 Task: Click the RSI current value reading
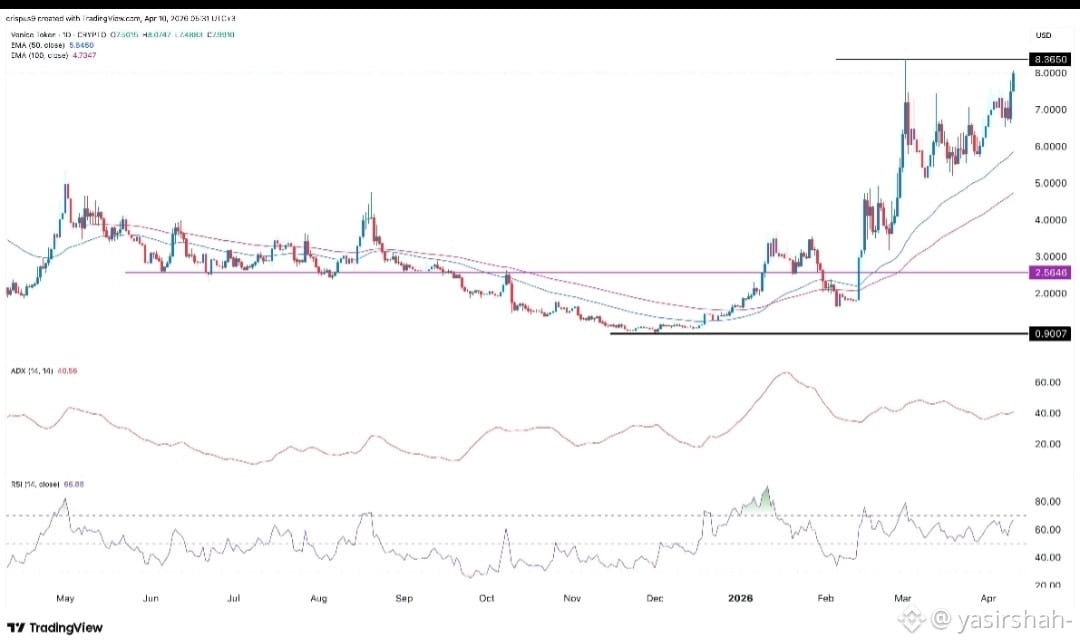pyautogui.click(x=74, y=484)
